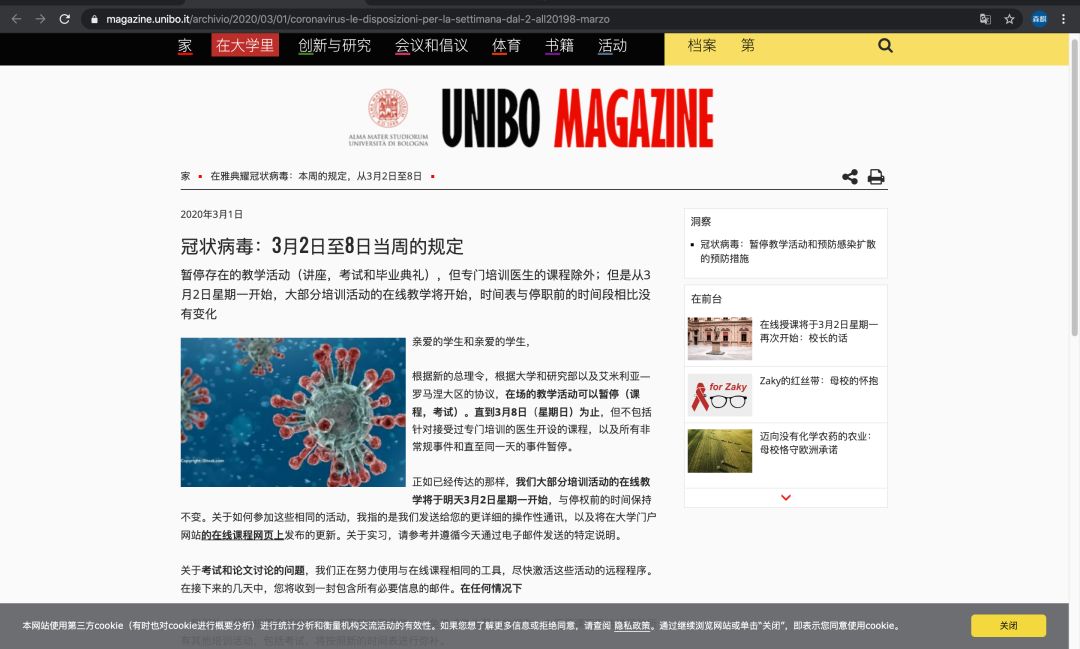Reload the page with the refresh icon

65,19
